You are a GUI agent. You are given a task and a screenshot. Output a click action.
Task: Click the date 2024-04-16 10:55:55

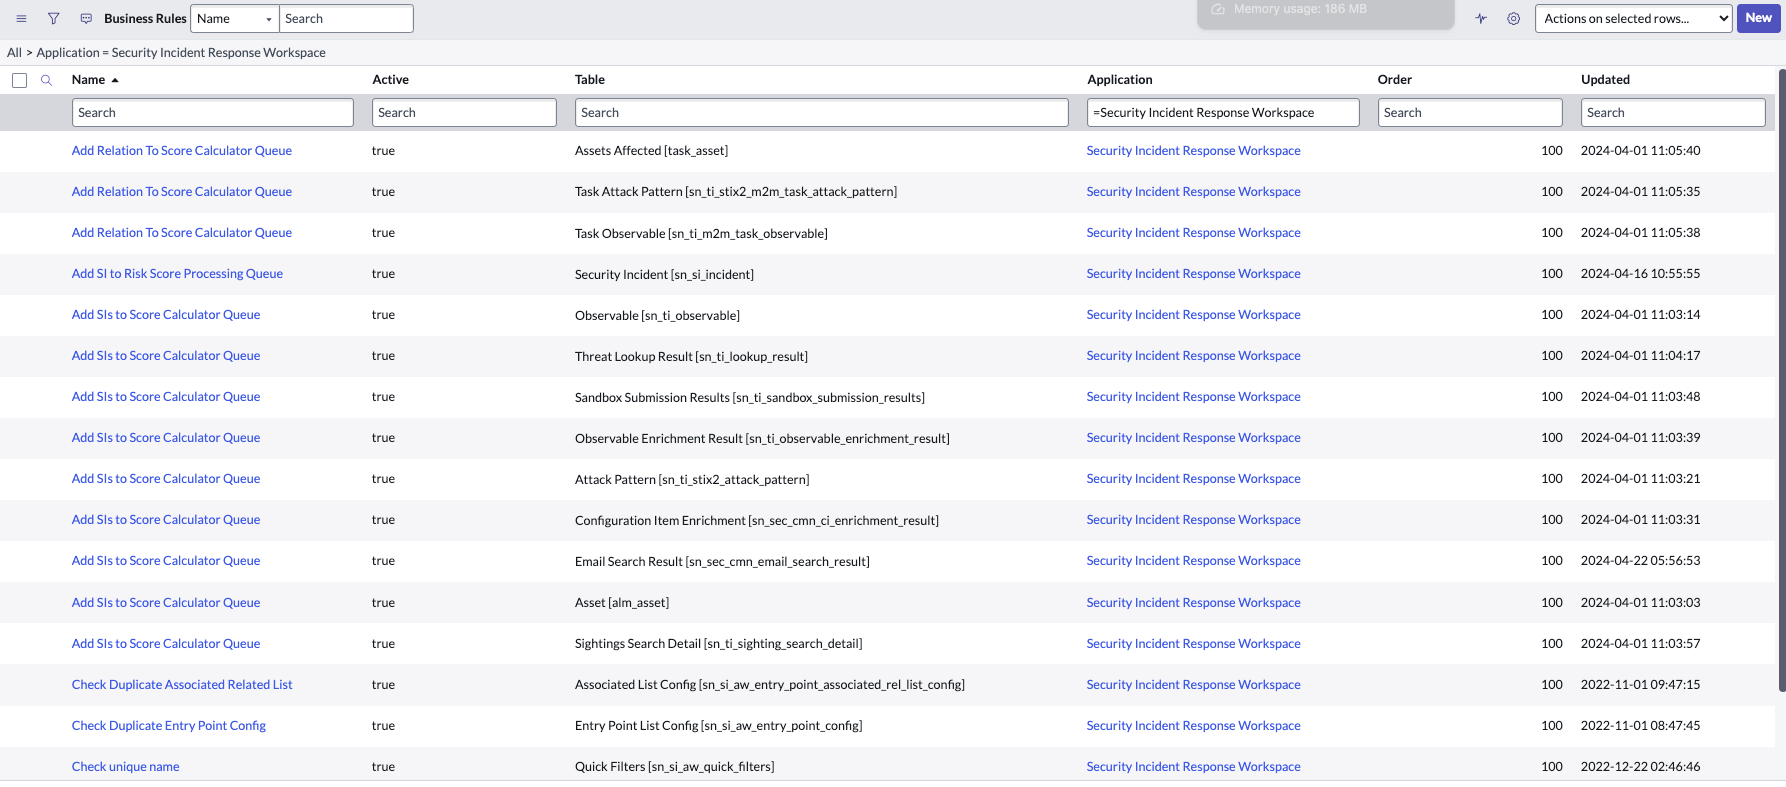(1641, 274)
